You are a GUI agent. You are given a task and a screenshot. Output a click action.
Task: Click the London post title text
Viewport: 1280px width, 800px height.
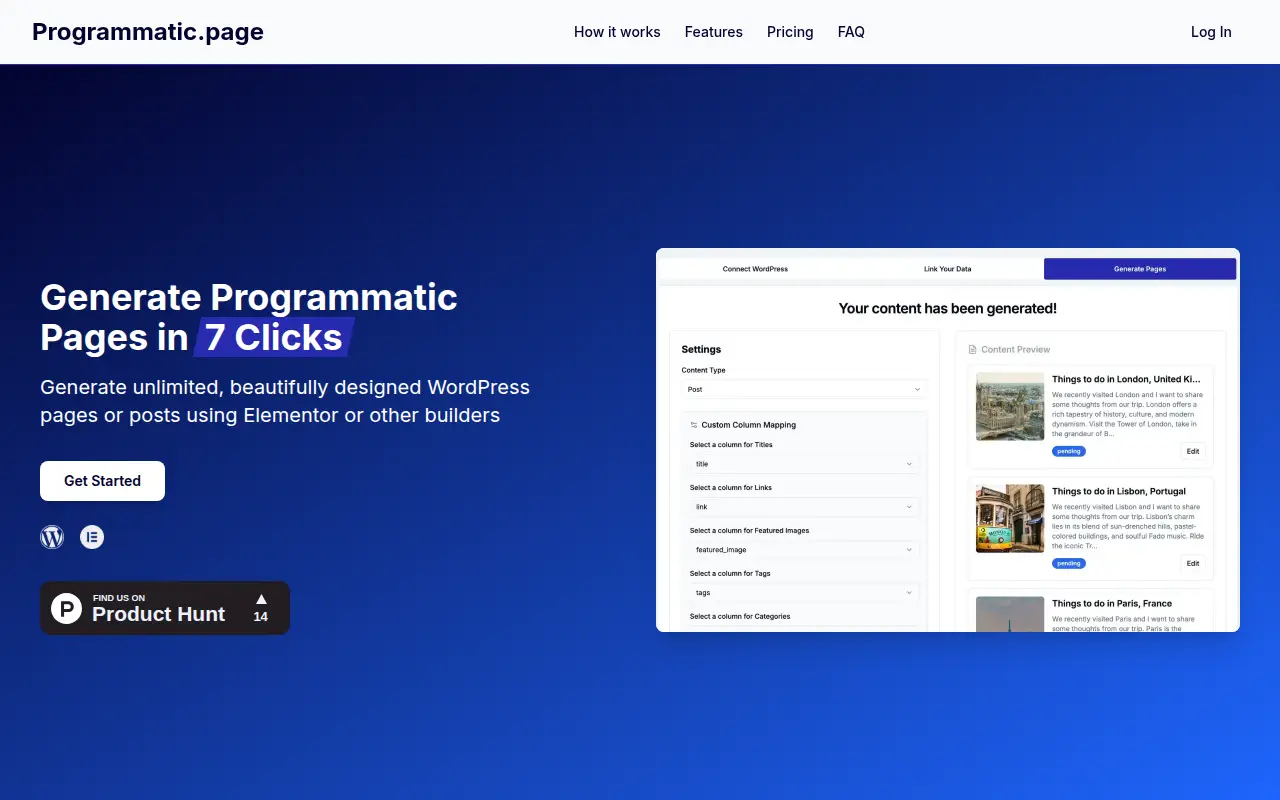click(1126, 379)
